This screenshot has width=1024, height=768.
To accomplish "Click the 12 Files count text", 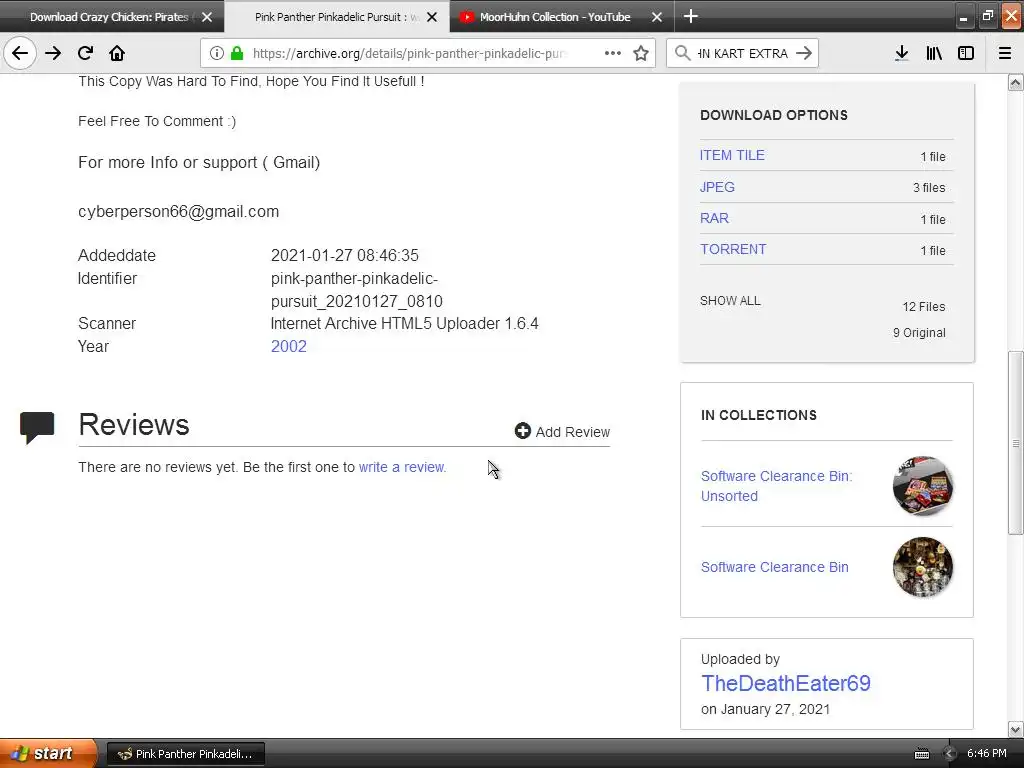I will [x=923, y=306].
